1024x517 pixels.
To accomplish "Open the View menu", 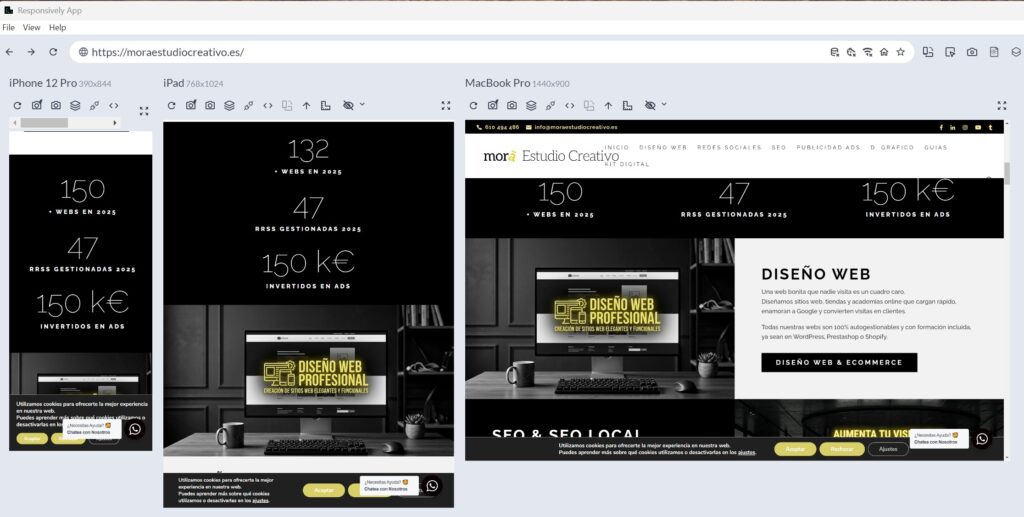I will click(31, 27).
